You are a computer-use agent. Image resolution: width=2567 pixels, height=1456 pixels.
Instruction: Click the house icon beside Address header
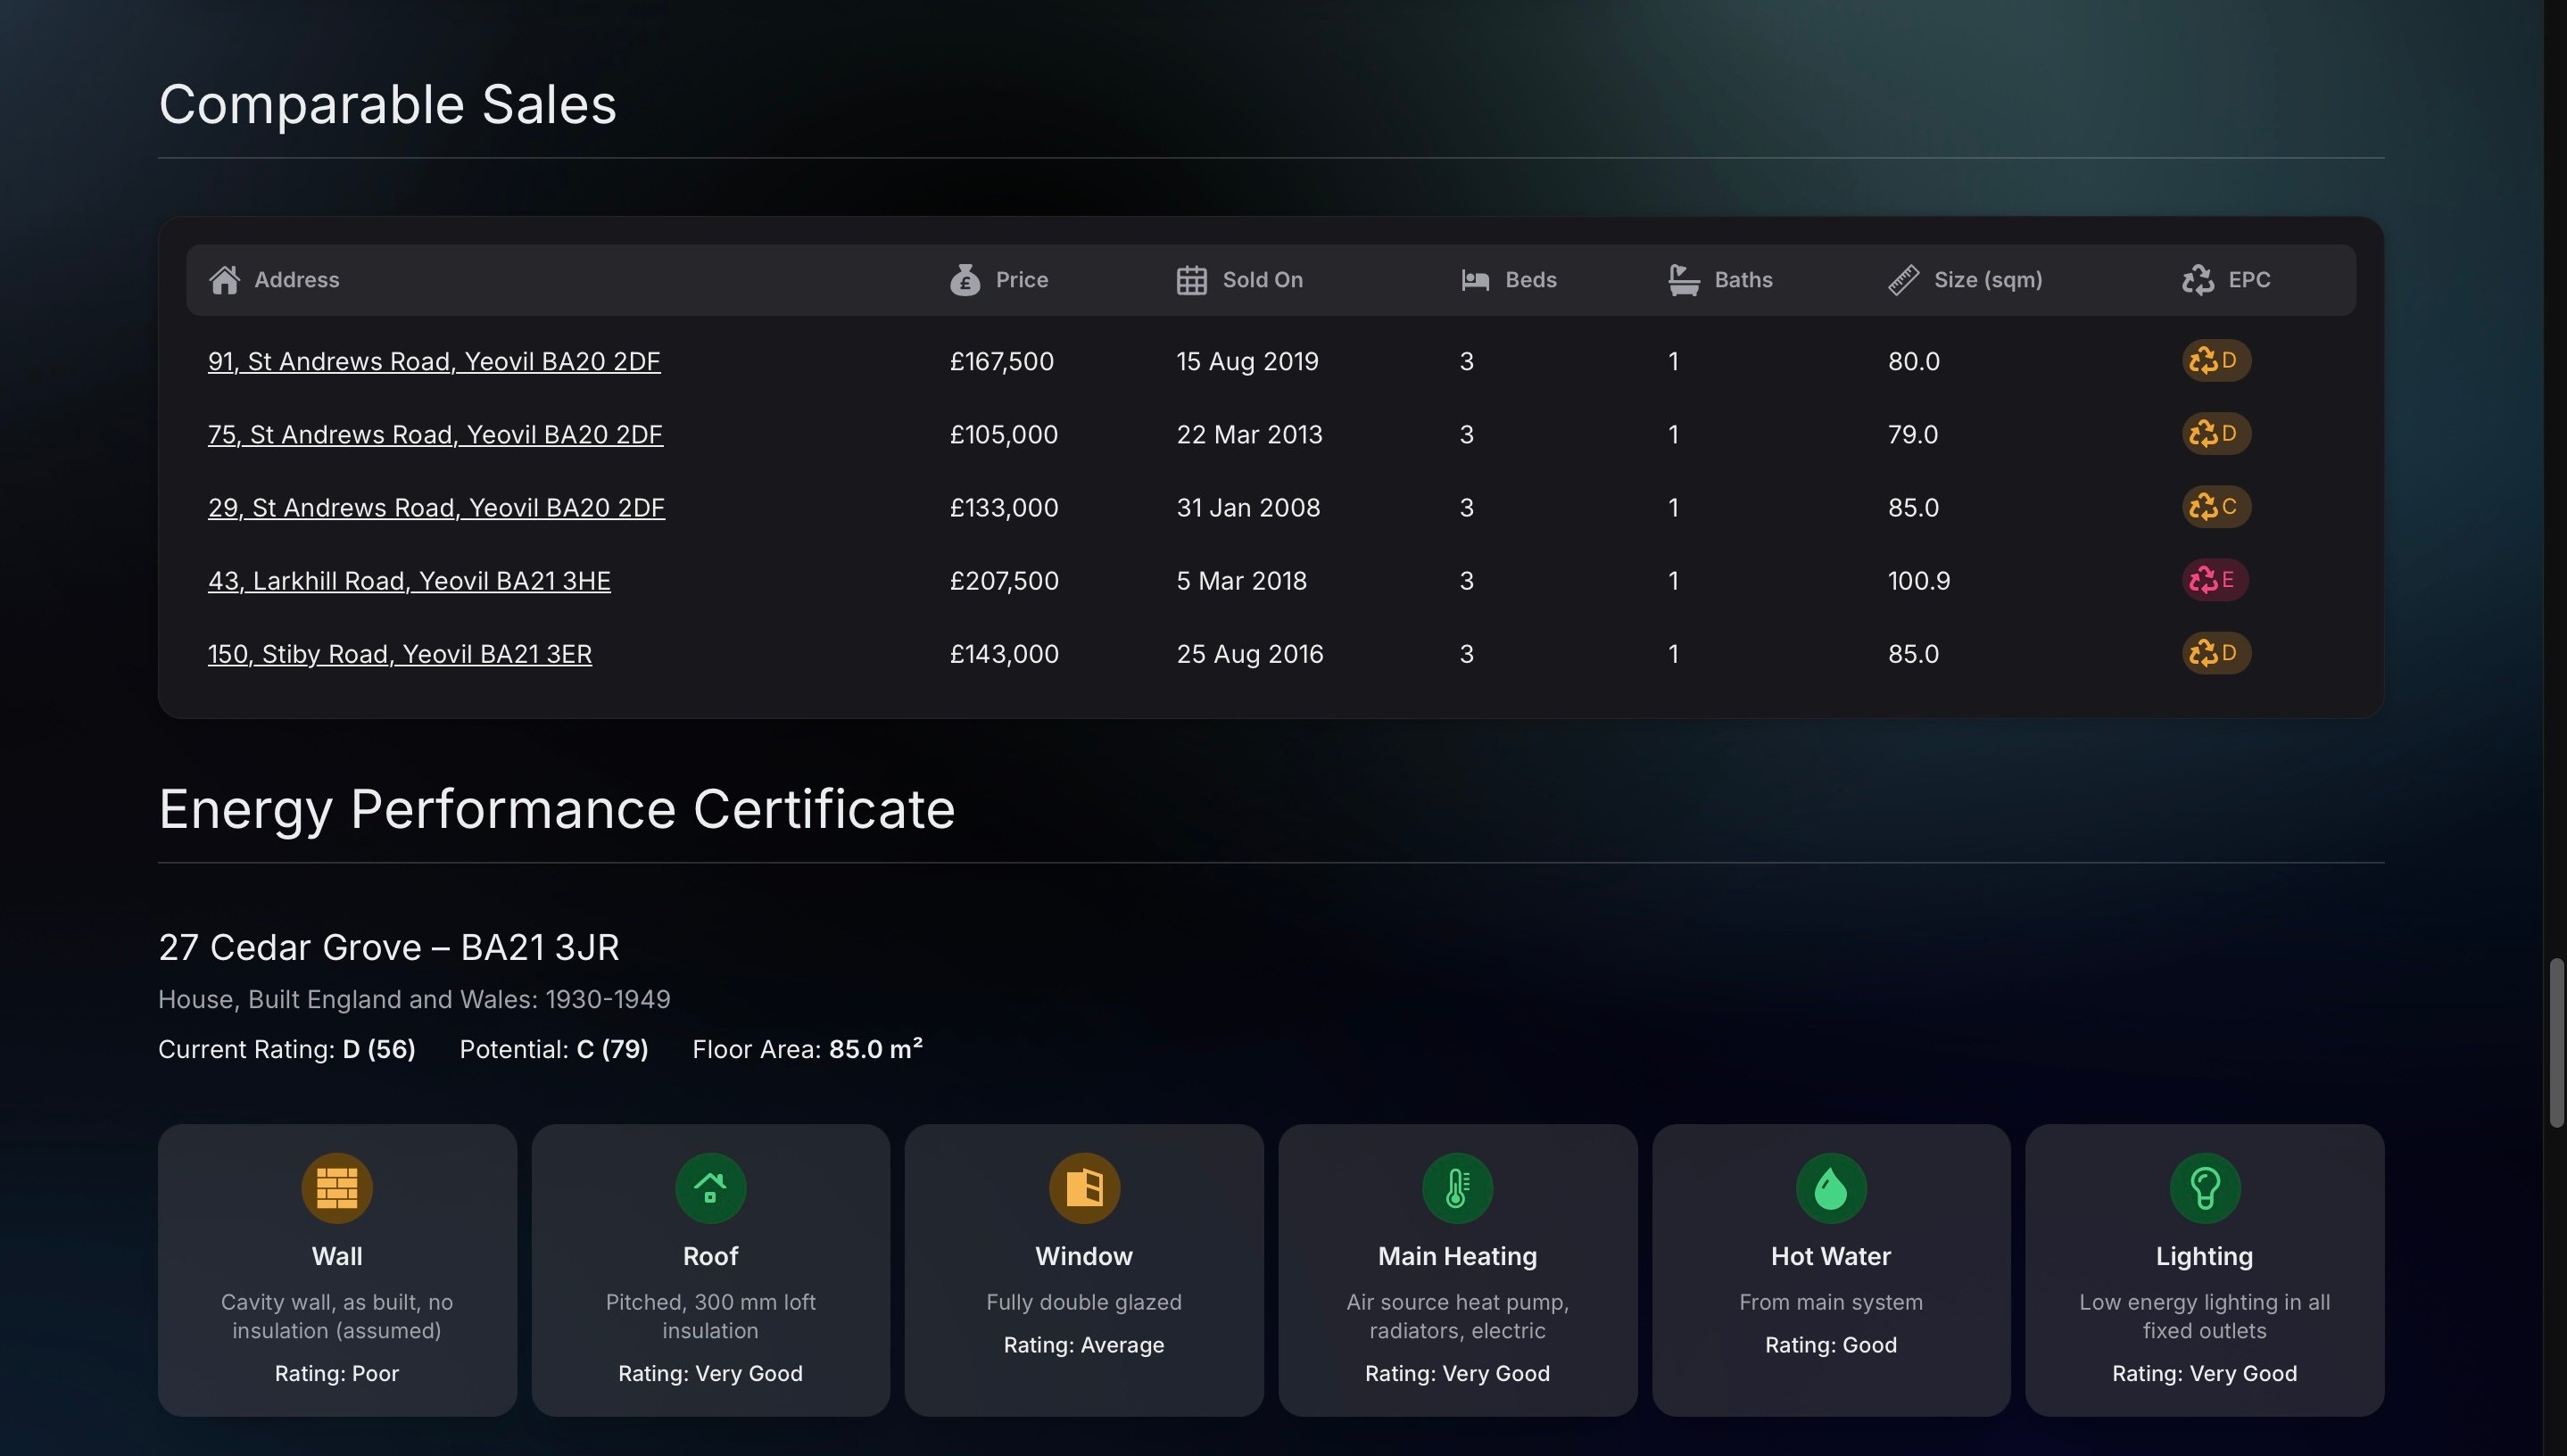tap(224, 280)
